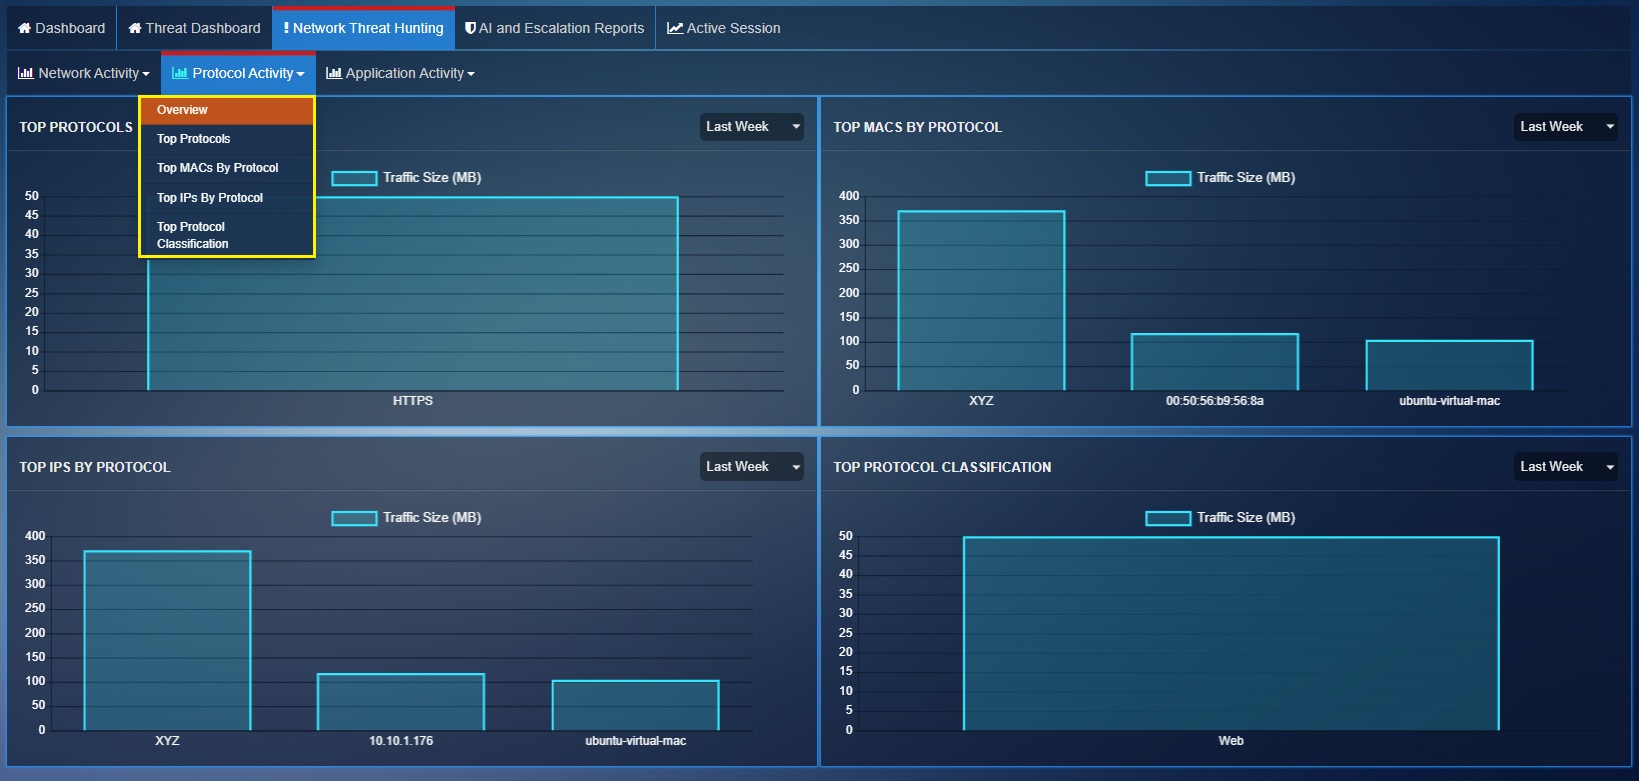Click the home icon beside Dashboard
Screen dimensions: 1639x781
coord(25,28)
